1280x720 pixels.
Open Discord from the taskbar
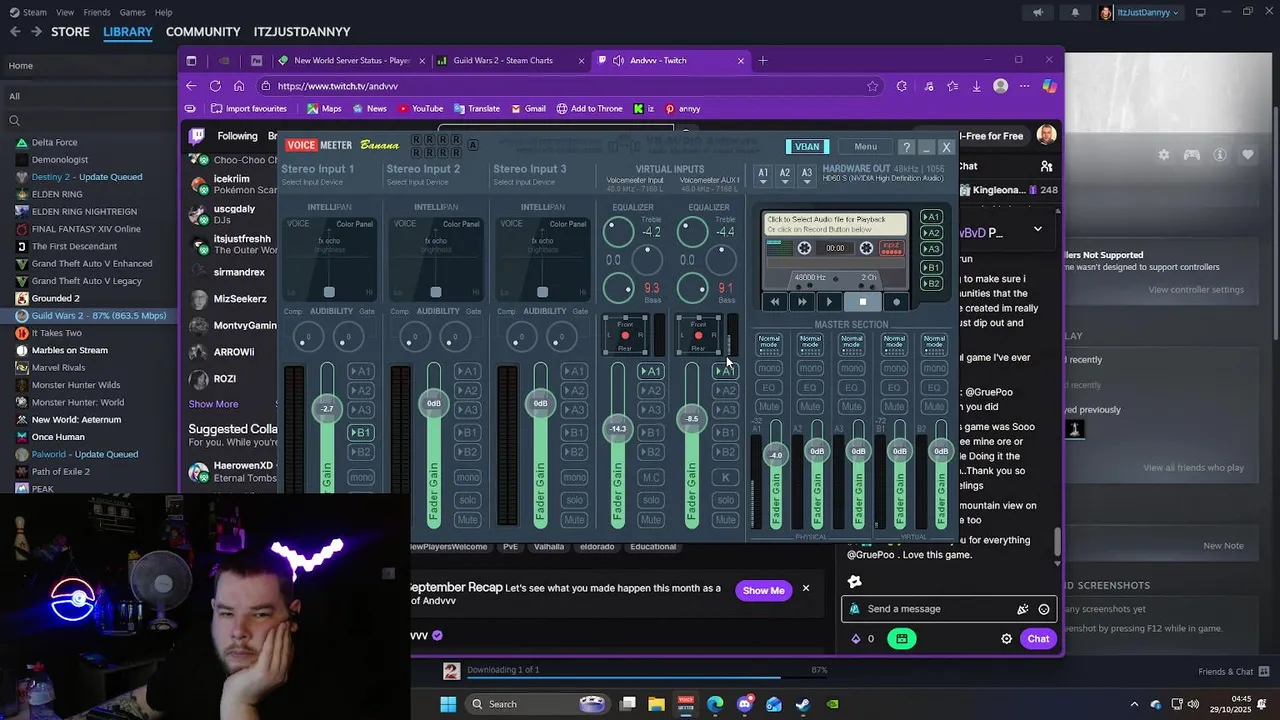click(x=744, y=704)
